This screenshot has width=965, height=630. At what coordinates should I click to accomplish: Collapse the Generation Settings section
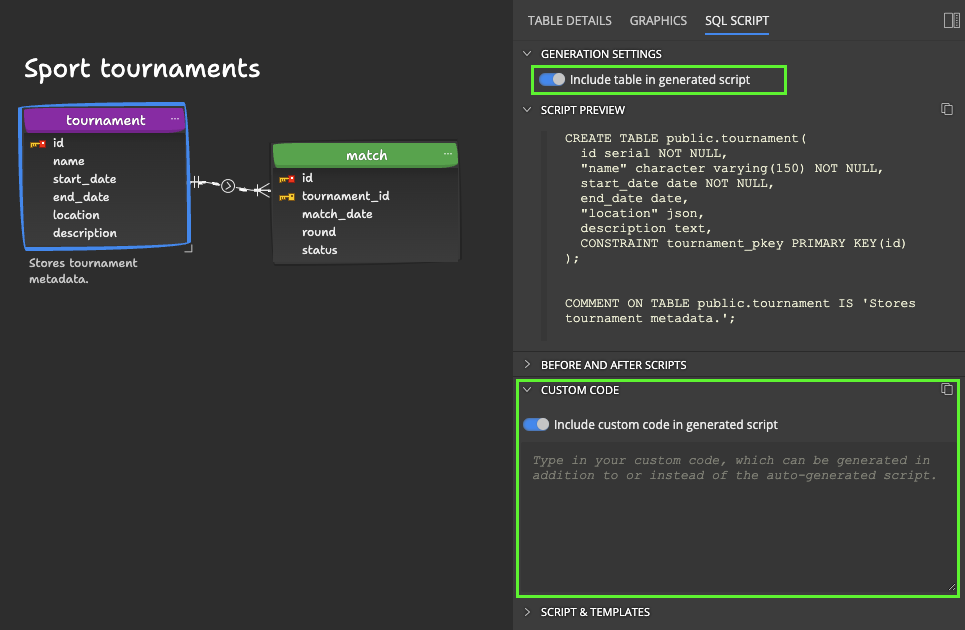pos(527,54)
